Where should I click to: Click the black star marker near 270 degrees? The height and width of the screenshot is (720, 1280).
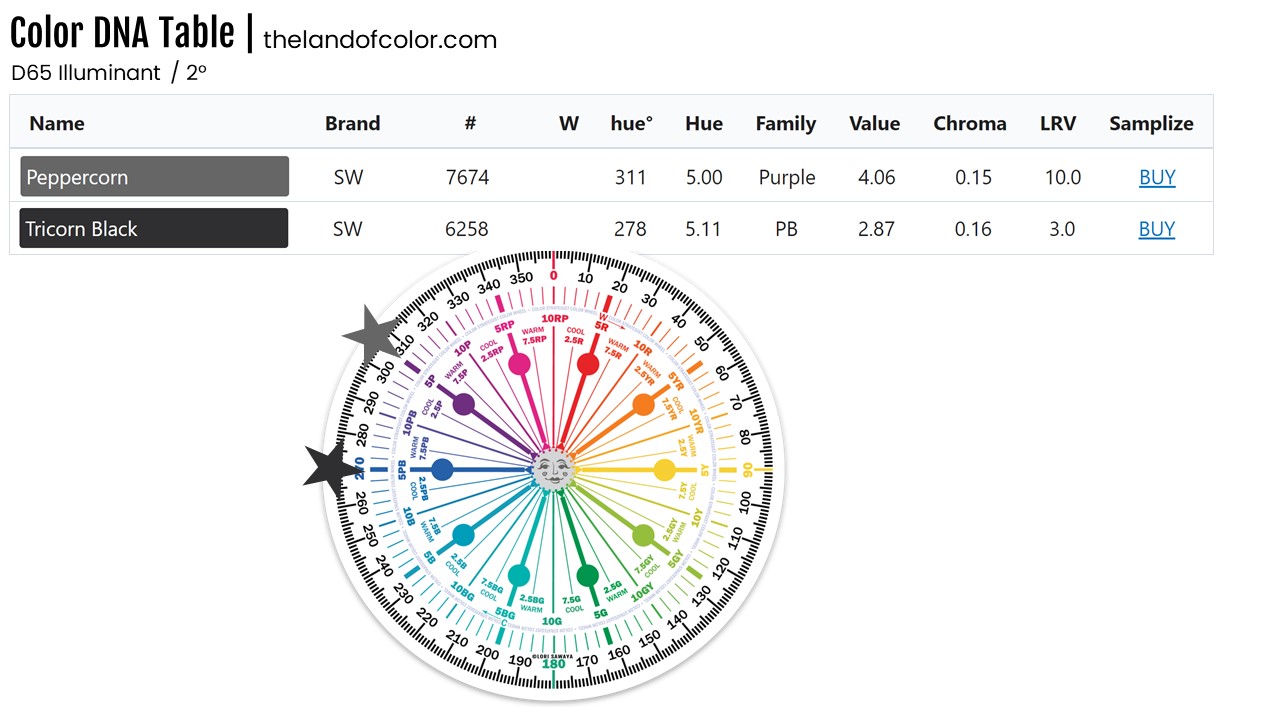tap(331, 467)
